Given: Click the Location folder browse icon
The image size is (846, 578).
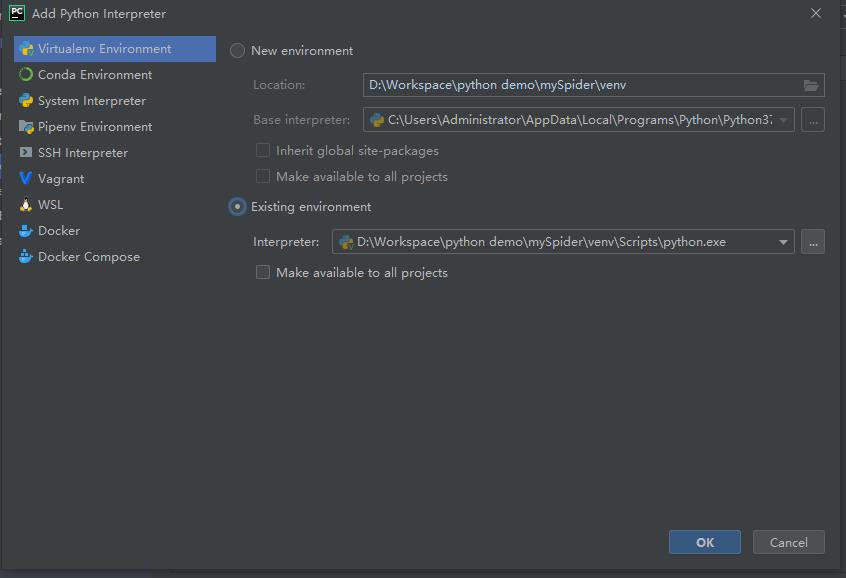Looking at the screenshot, I should [x=811, y=85].
